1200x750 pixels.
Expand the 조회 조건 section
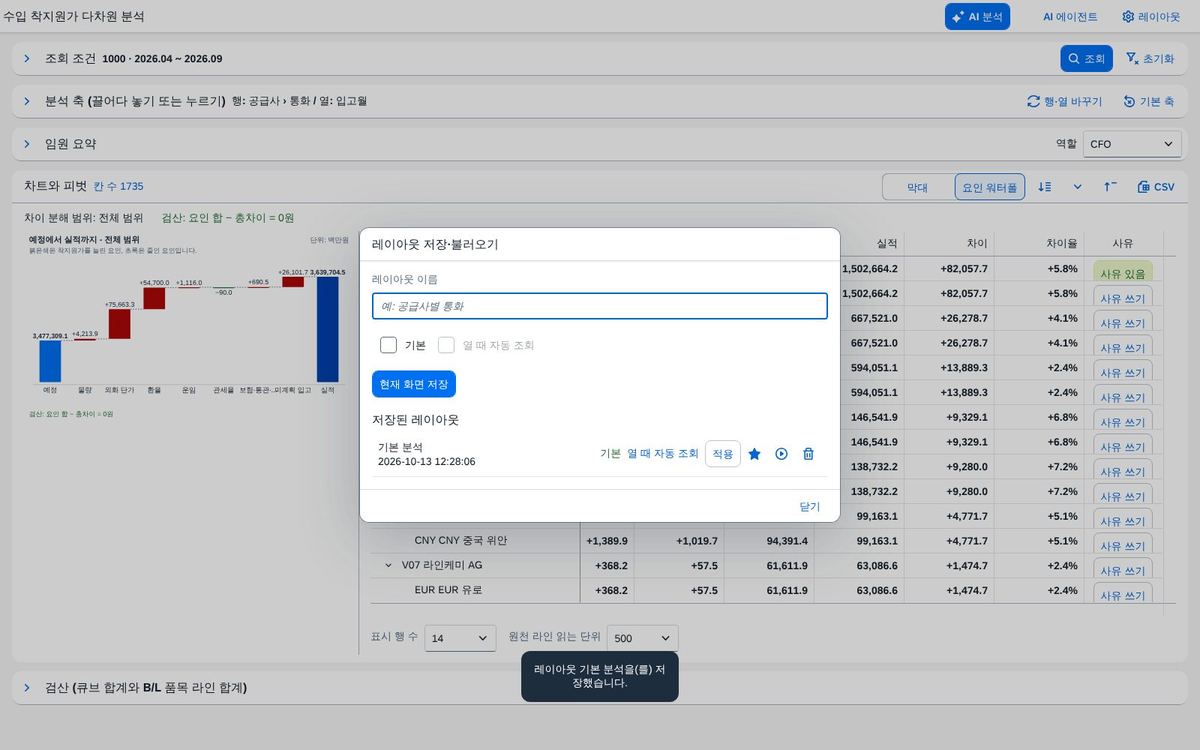coord(27,59)
